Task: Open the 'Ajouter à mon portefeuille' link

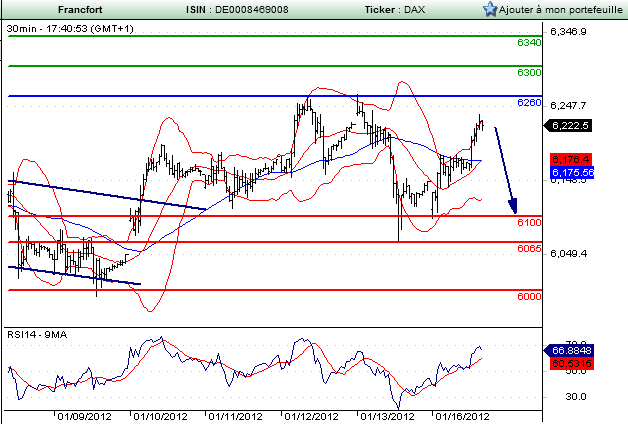Action: click(561, 10)
